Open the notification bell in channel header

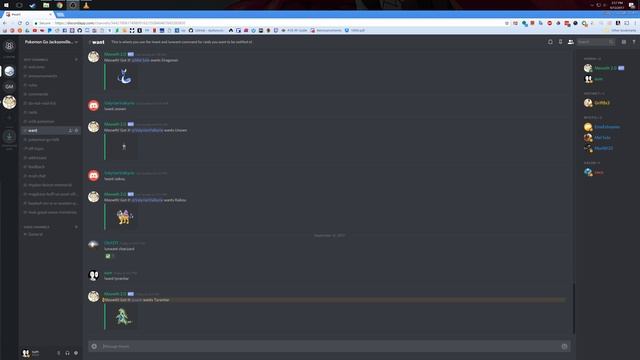550,42
